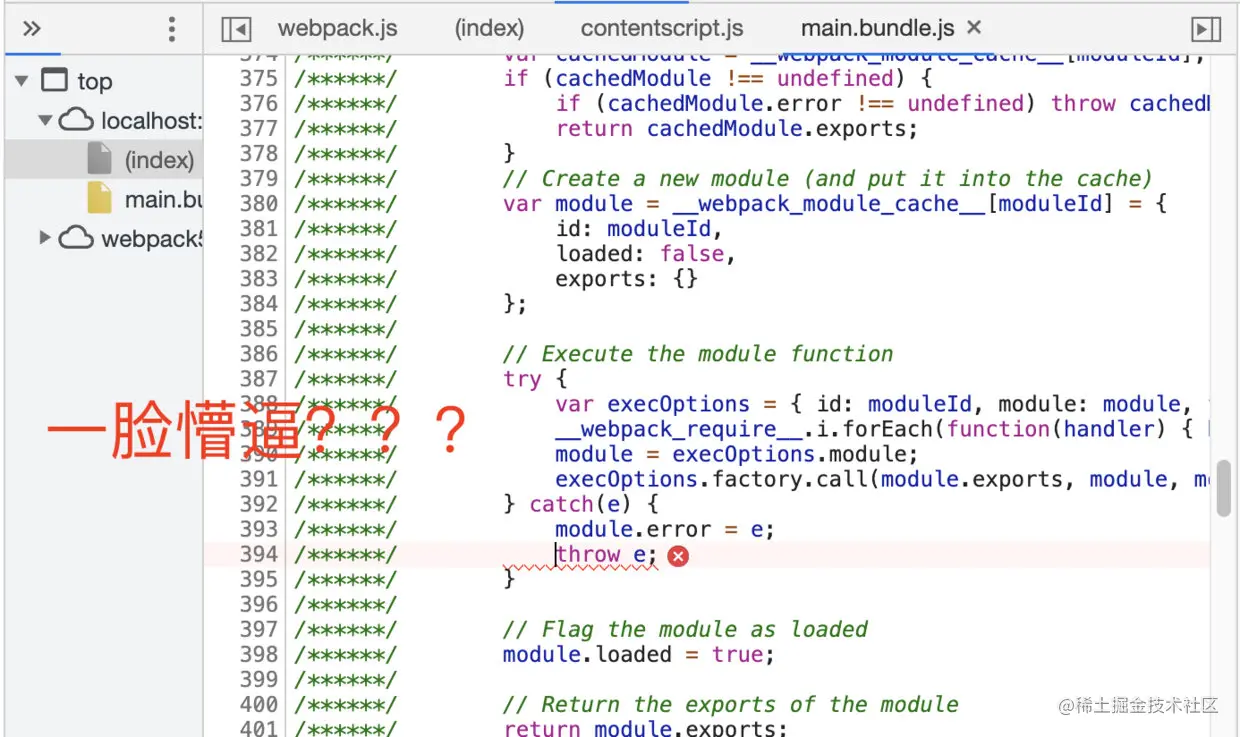Viewport: 1240px width, 737px height.
Task: Set breakpoint on line number 376
Action: pos(259,104)
